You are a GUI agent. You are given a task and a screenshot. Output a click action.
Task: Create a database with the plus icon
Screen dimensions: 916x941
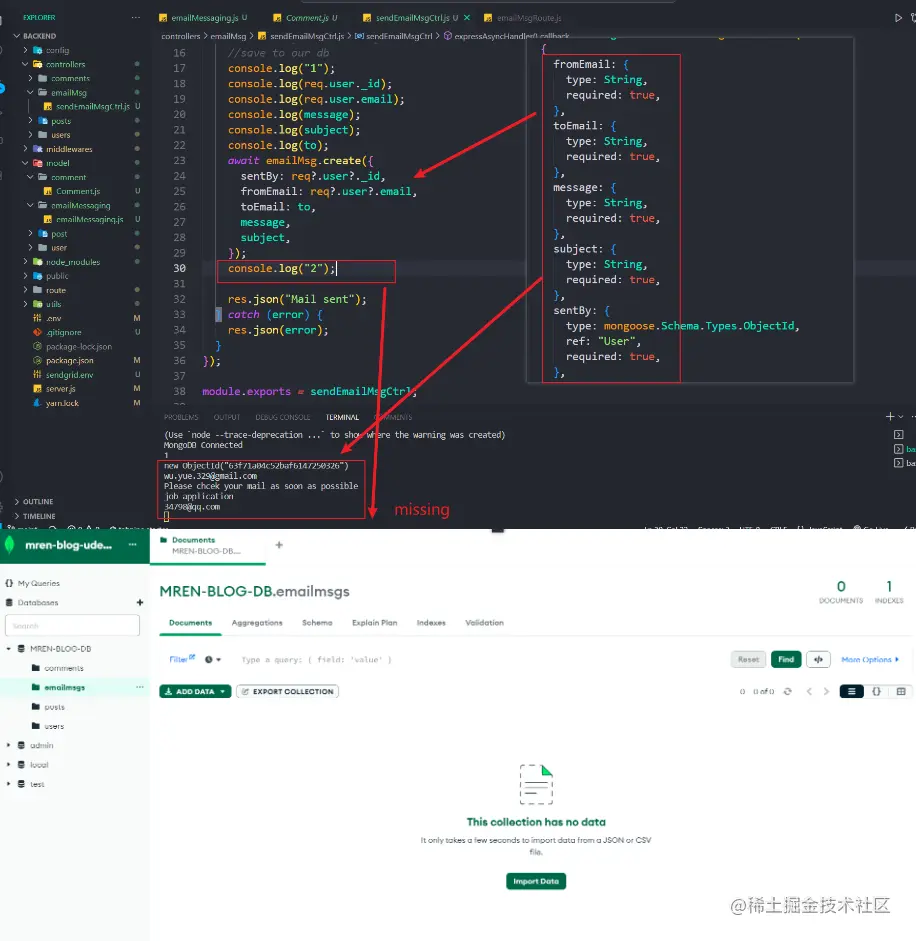pyautogui.click(x=140, y=602)
